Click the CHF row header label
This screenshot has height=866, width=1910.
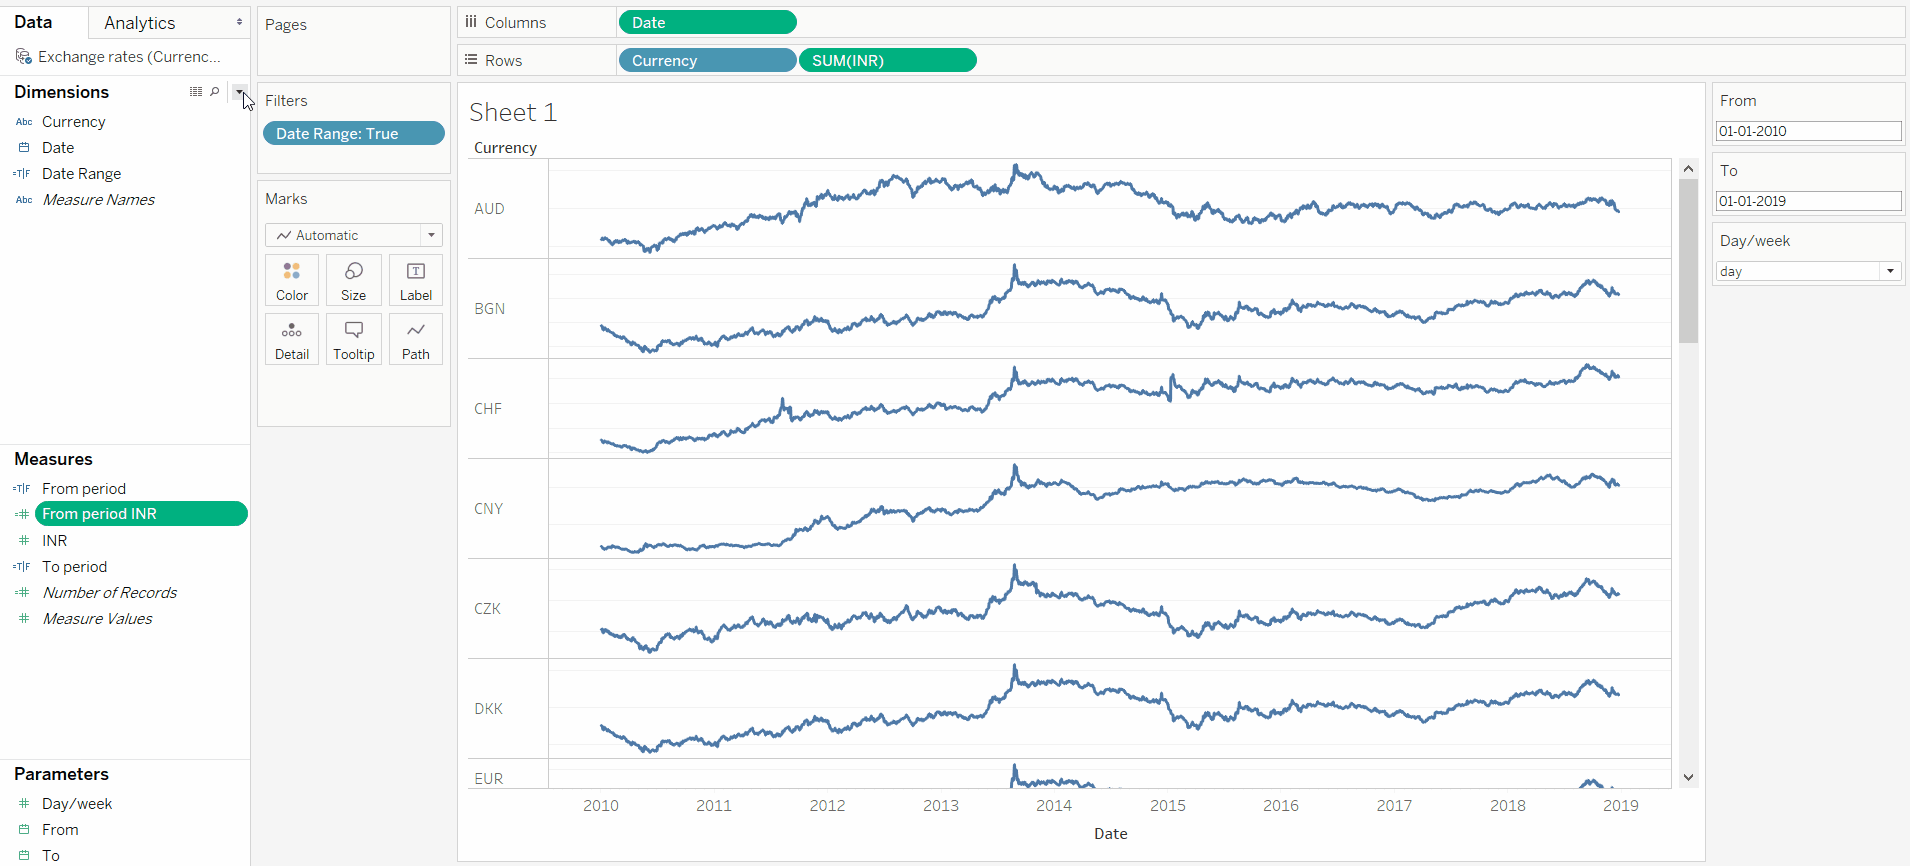tap(488, 409)
